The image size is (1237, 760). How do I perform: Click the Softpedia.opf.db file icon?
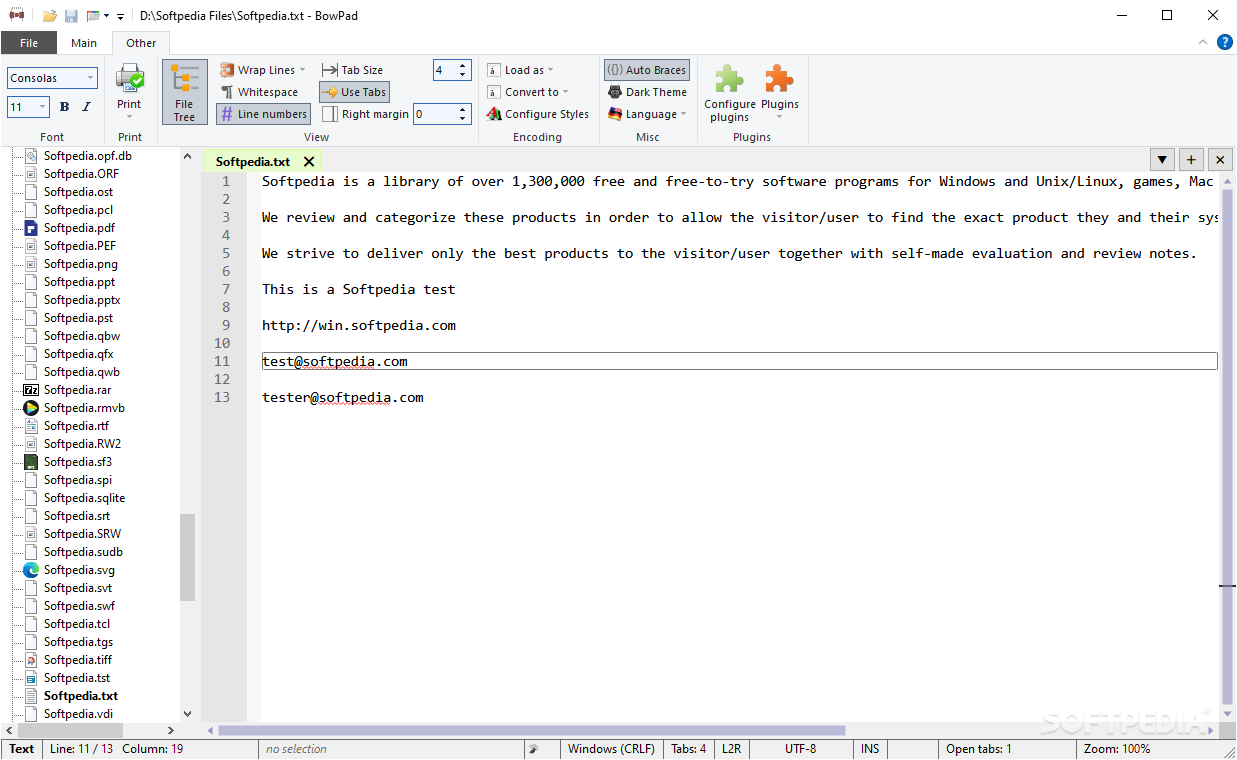pyautogui.click(x=31, y=156)
